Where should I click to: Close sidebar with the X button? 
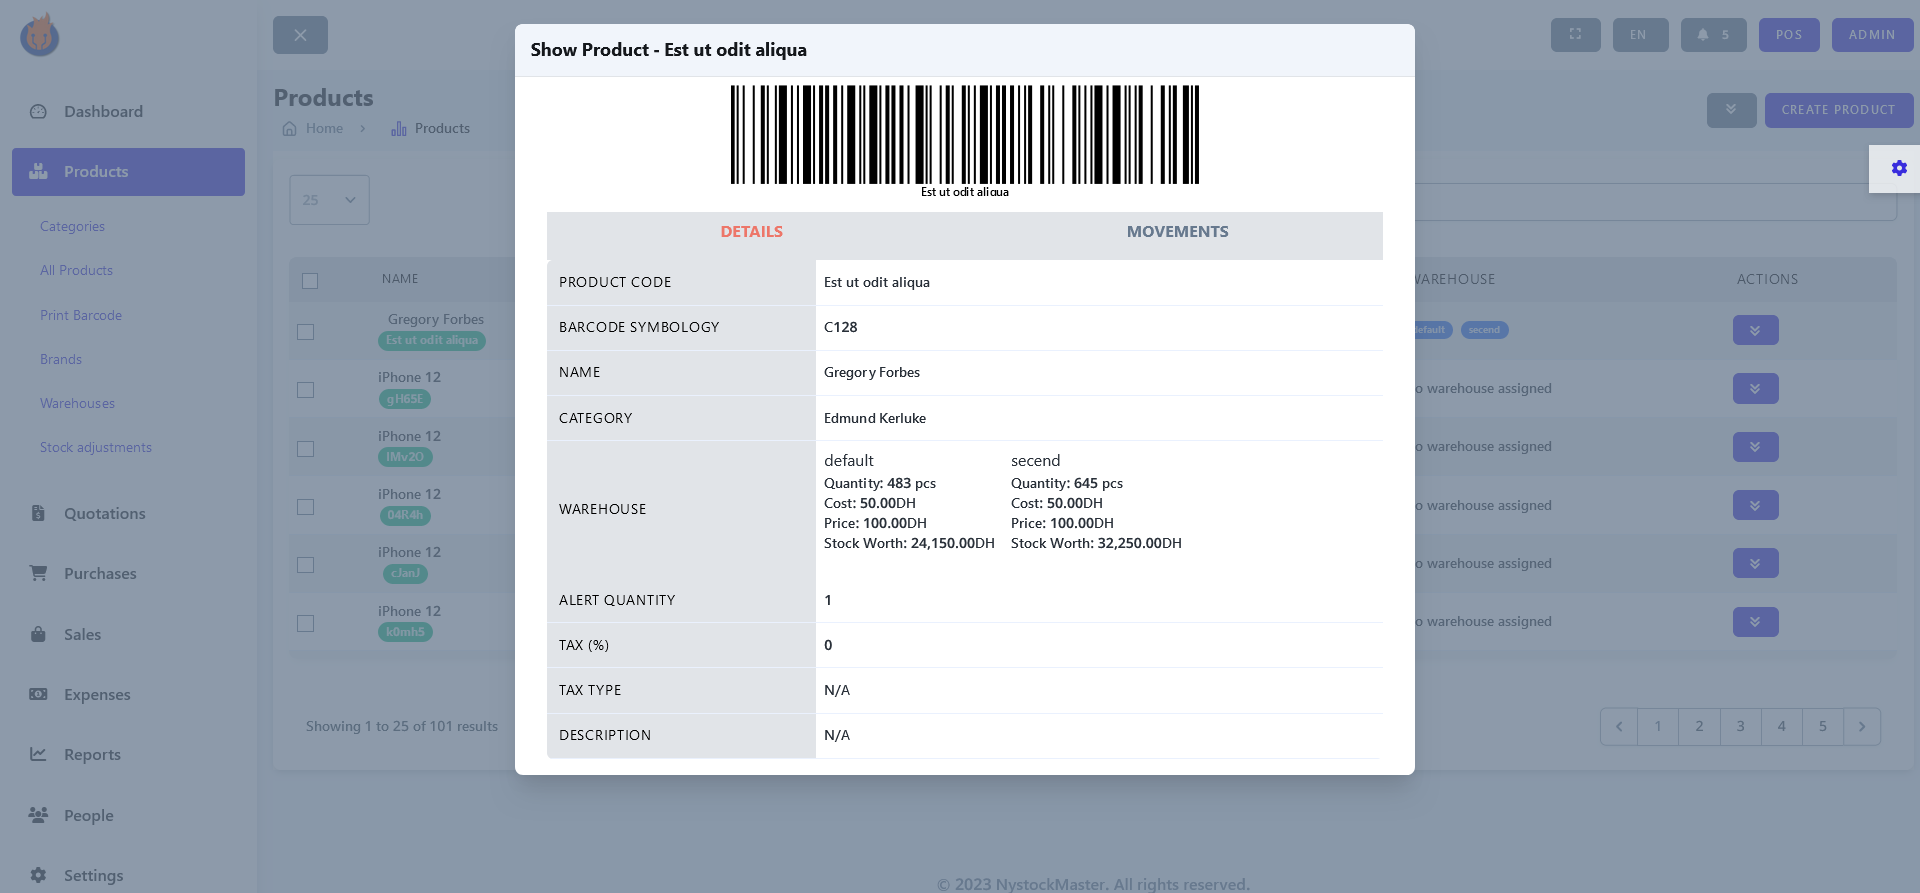[300, 35]
